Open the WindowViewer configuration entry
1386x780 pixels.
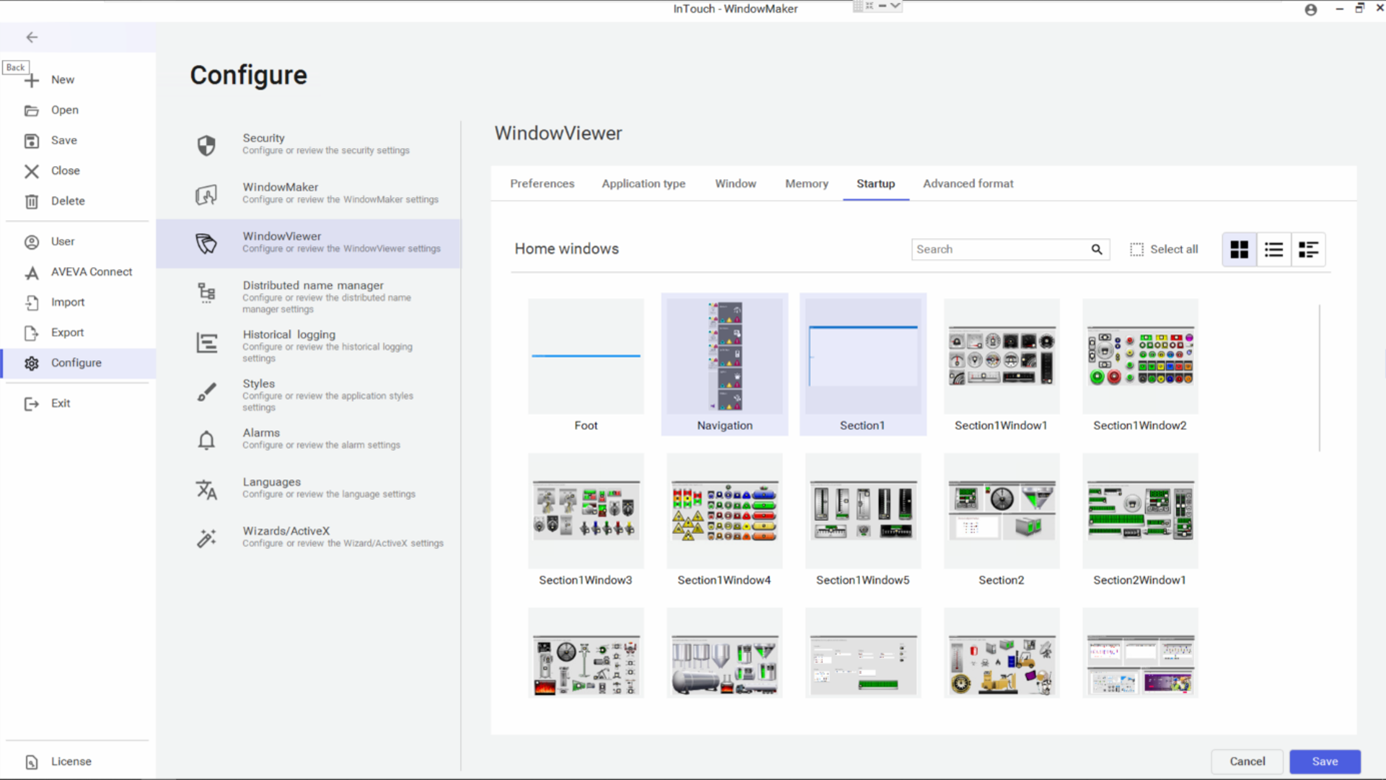point(309,243)
